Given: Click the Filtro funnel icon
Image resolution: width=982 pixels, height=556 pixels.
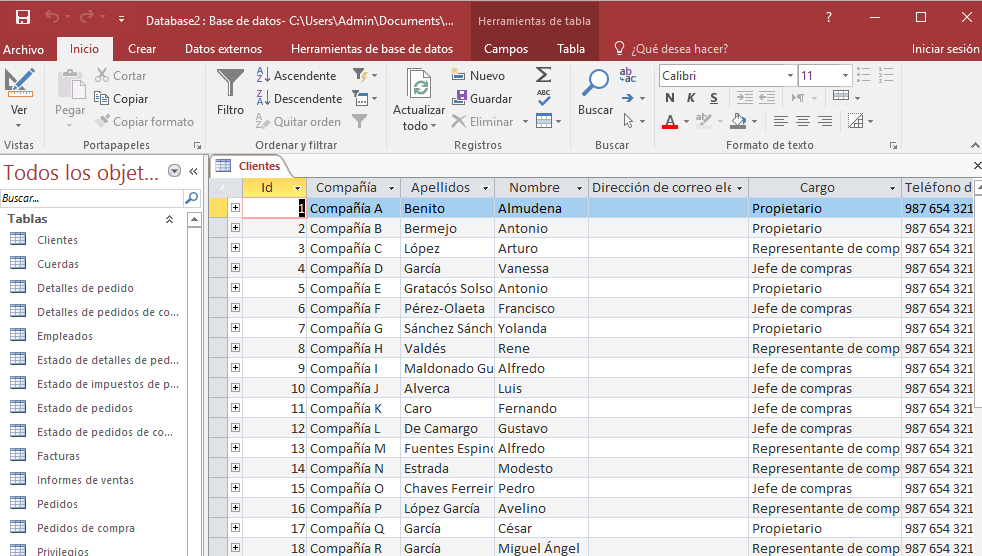Looking at the screenshot, I should 230,84.
